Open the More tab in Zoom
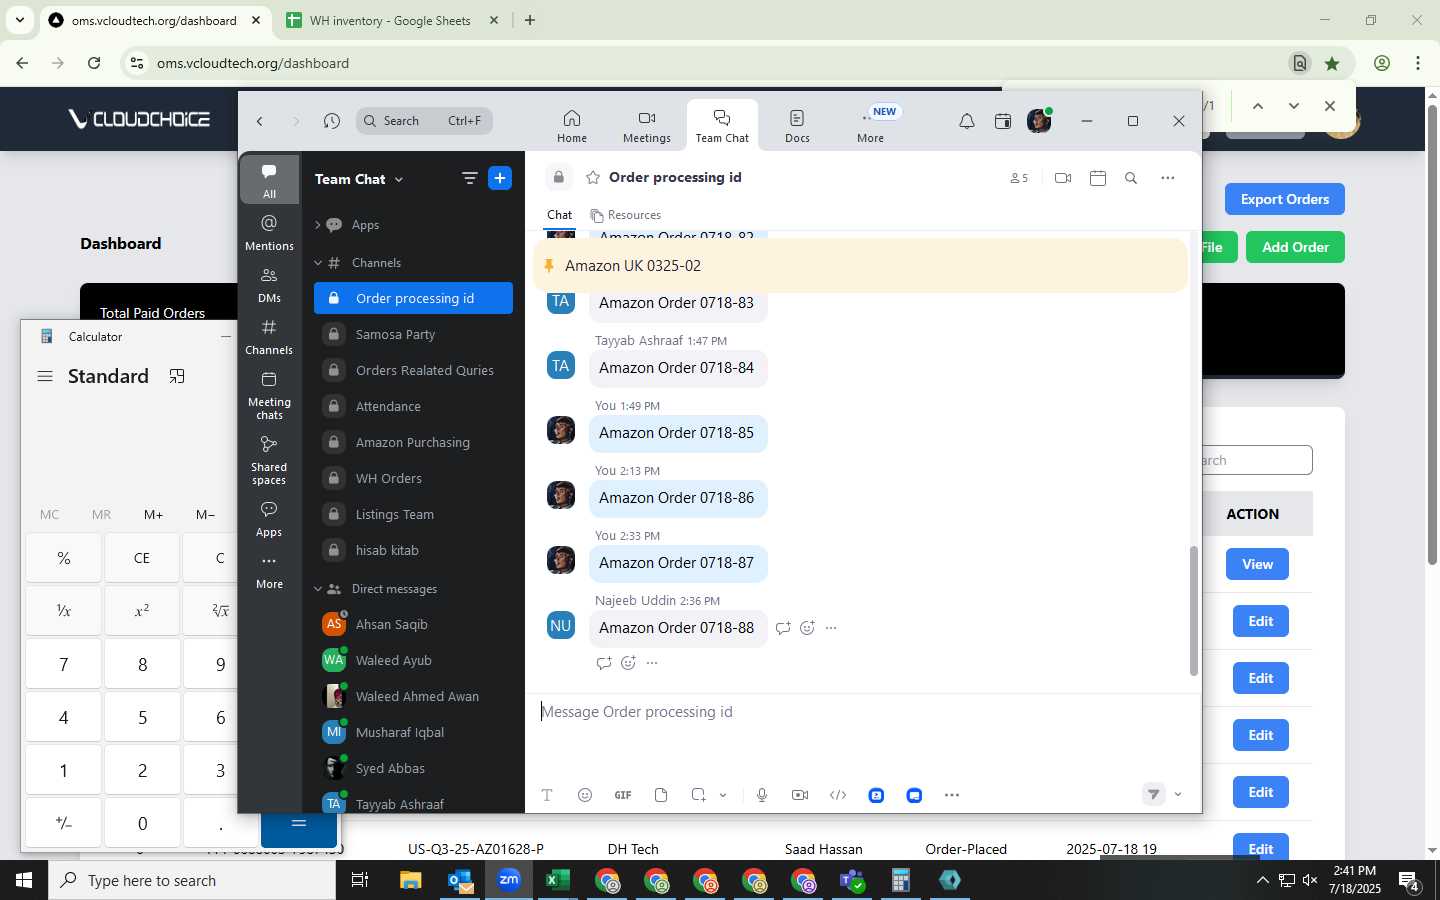Screen dimensions: 1440x900 click(871, 126)
